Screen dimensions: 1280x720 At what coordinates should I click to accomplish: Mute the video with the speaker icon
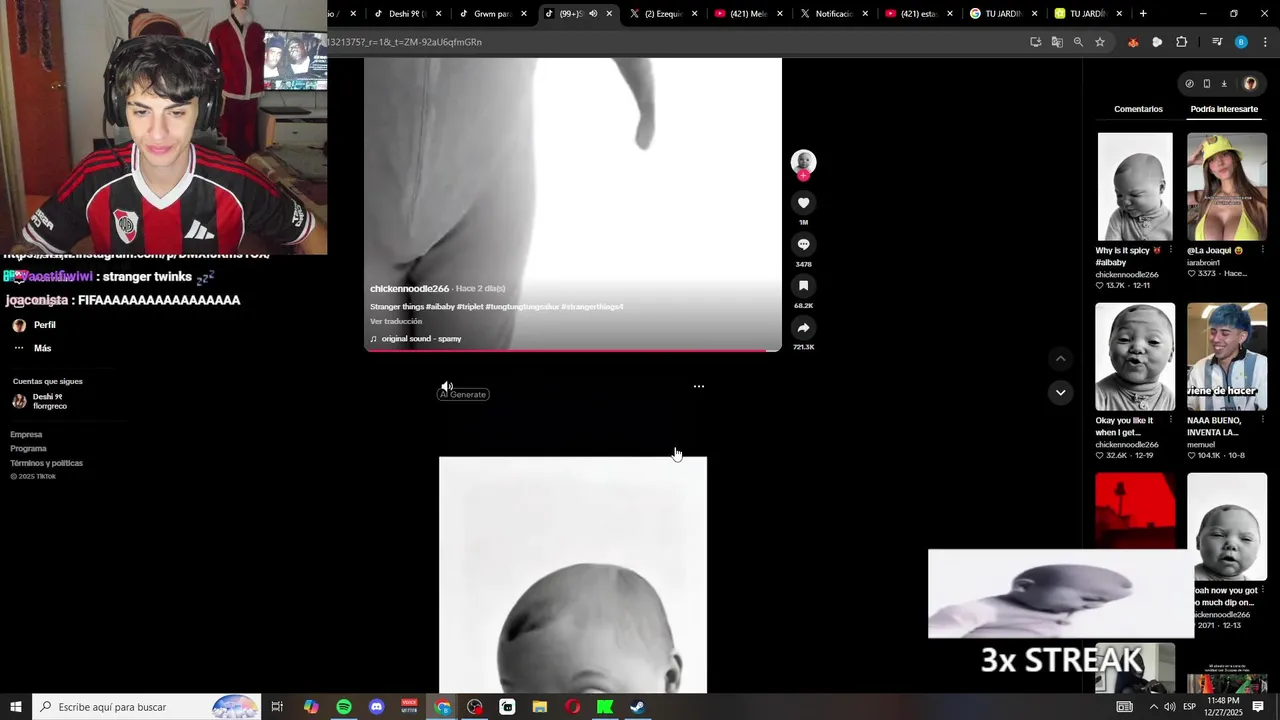click(447, 386)
